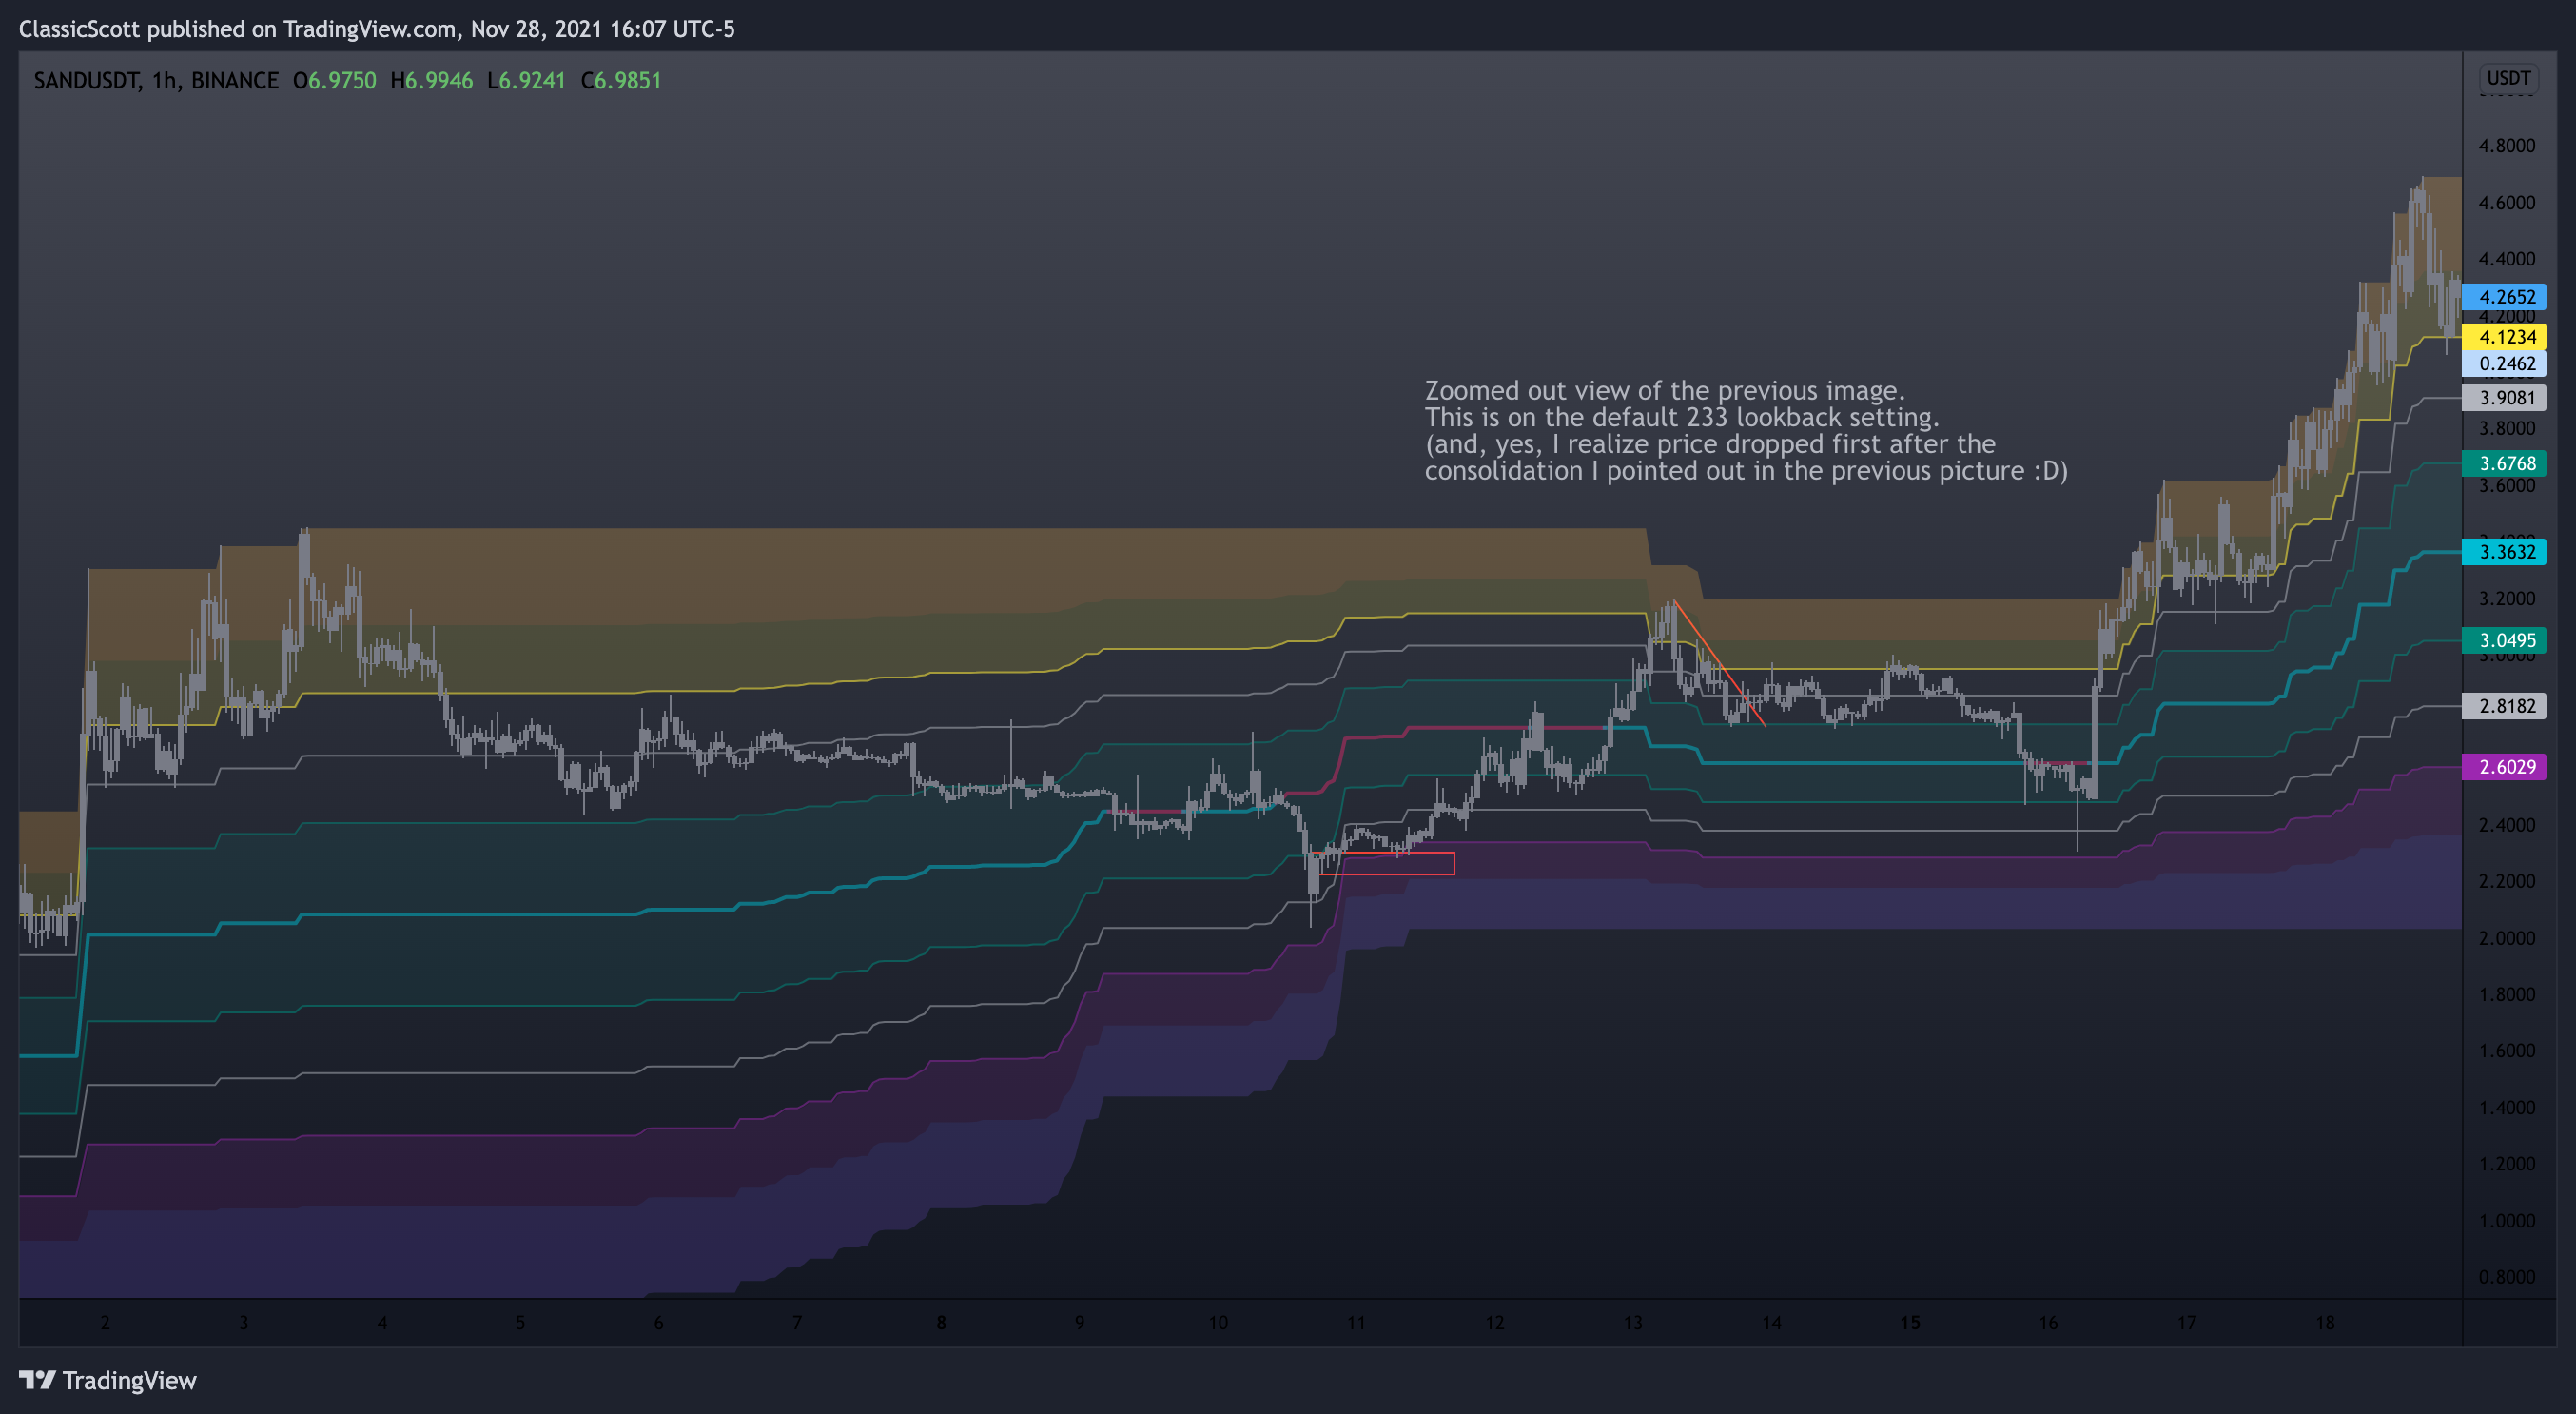
Task: Select the 3.0495 teal price label
Action: 2504,640
